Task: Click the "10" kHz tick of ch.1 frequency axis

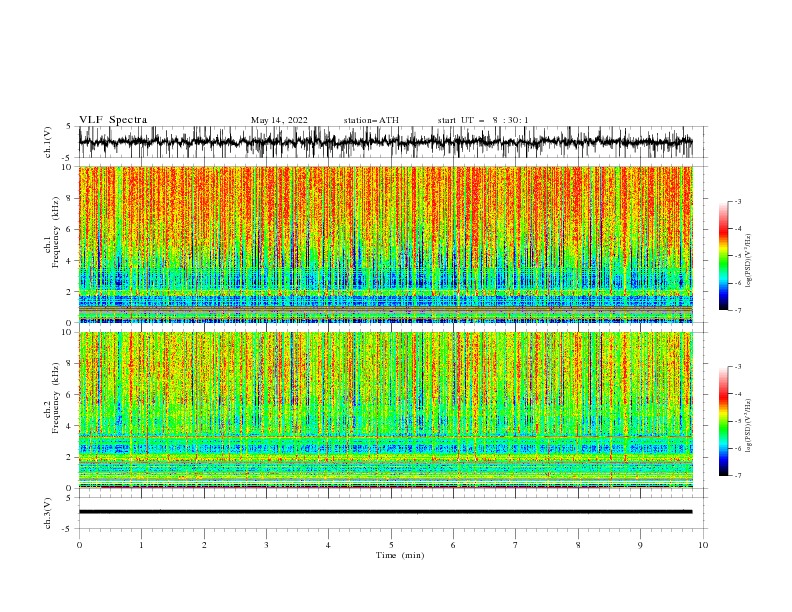Action: [x=67, y=167]
